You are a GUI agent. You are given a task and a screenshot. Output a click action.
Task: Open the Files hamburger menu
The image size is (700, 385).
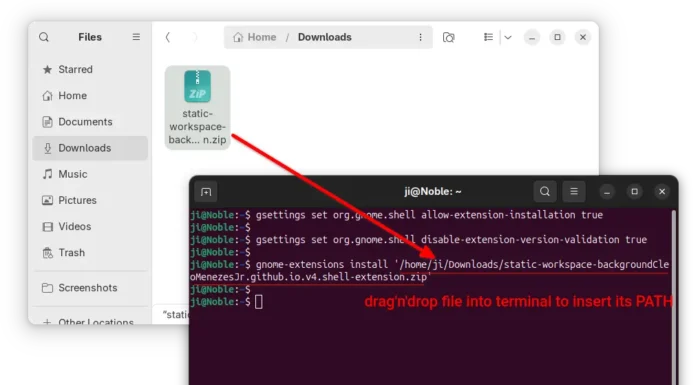136,37
